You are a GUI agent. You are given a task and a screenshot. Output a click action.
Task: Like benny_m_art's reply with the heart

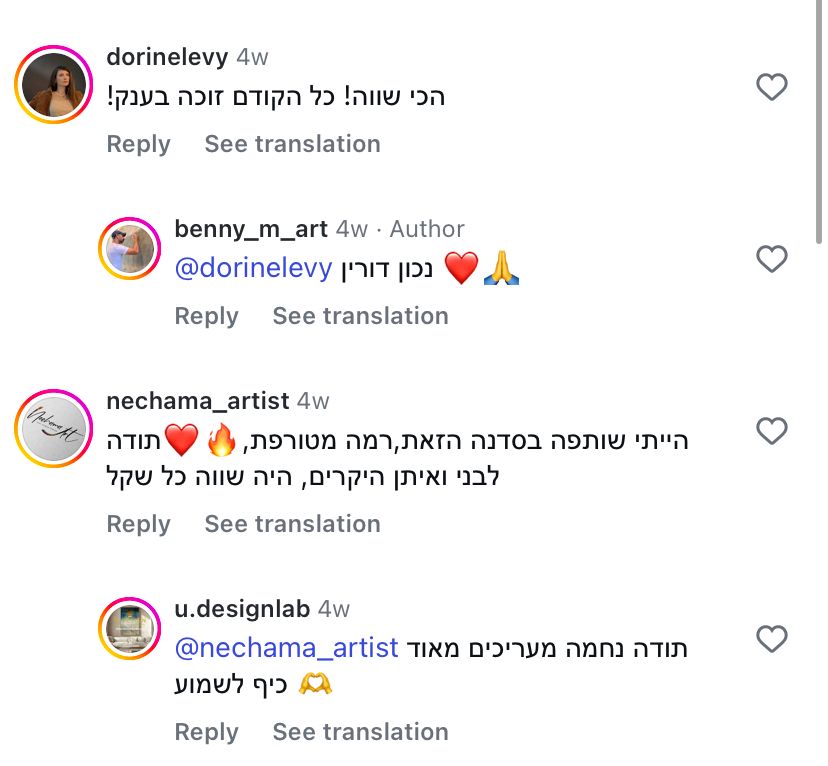[x=771, y=260]
